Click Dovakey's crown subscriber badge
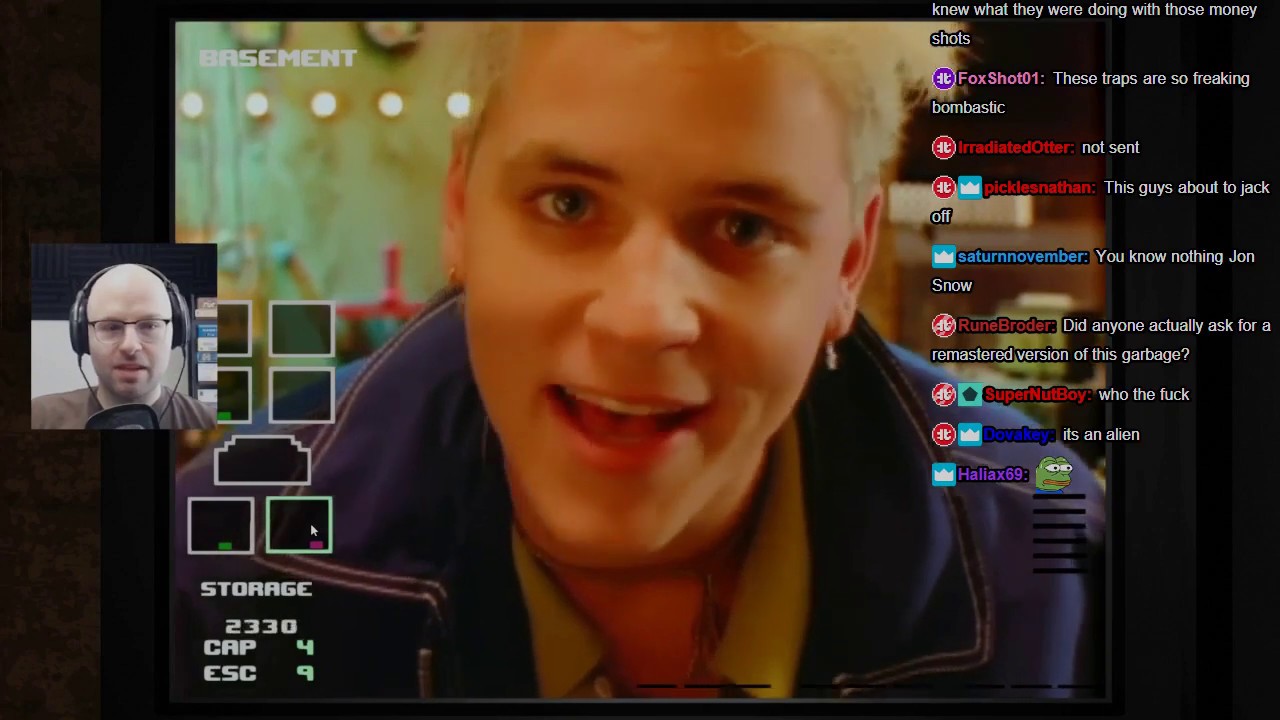 point(969,434)
